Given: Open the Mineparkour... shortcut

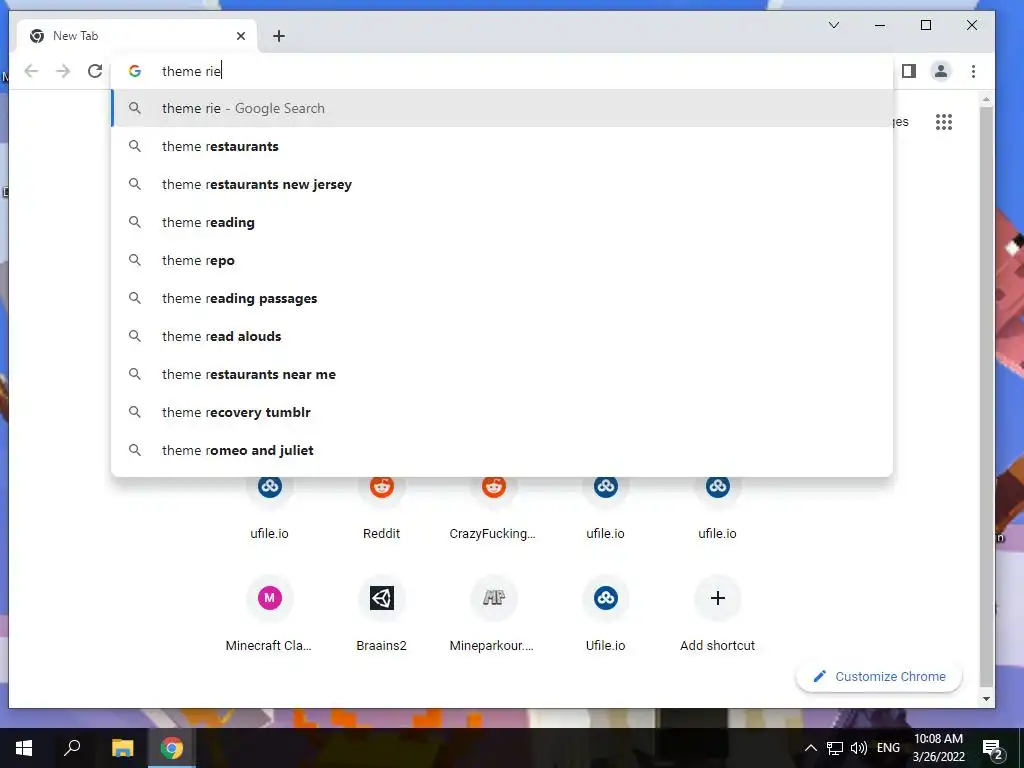Looking at the screenshot, I should coord(494,614).
